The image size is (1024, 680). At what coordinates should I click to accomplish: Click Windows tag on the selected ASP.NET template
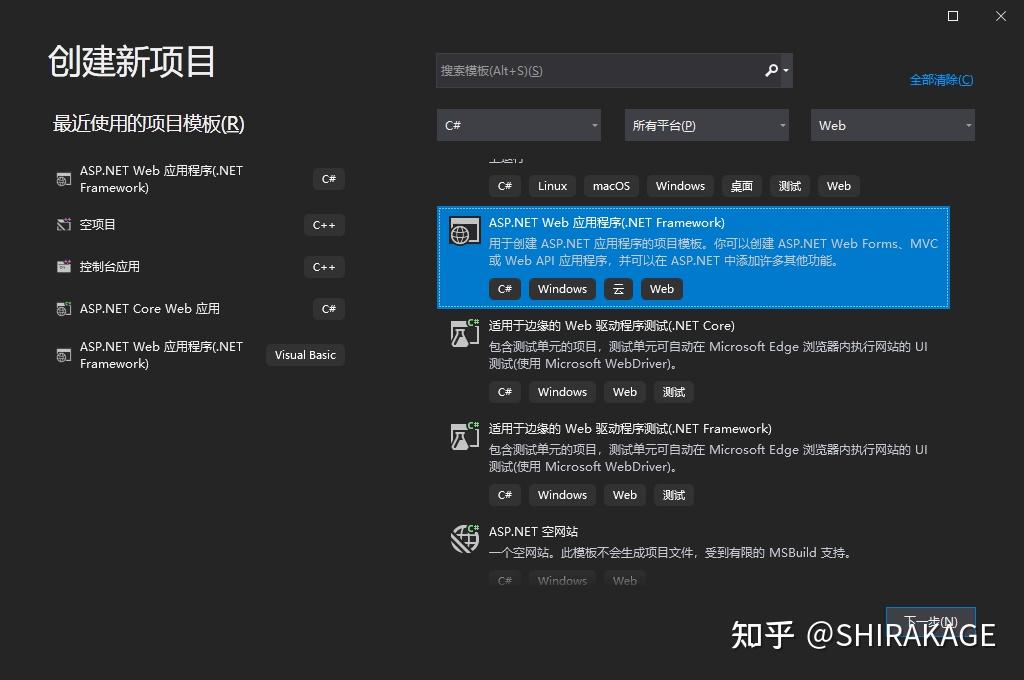coord(562,289)
